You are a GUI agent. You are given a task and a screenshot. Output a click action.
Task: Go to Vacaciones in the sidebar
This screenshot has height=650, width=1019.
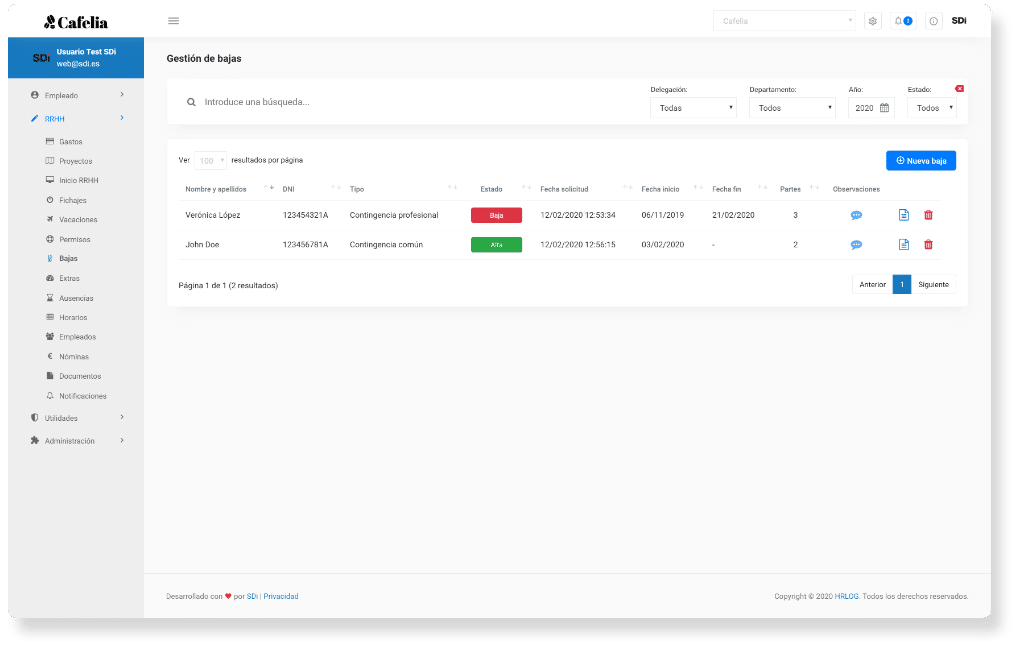(x=78, y=220)
